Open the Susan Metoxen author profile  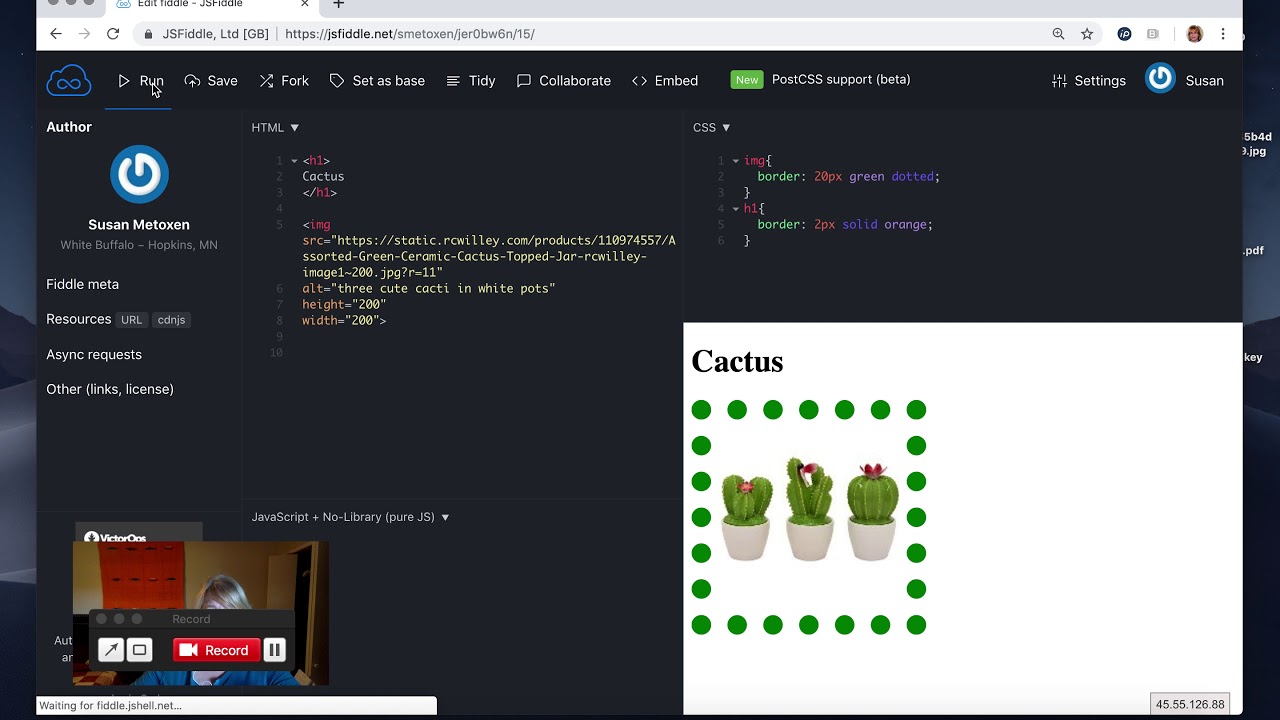[x=139, y=225]
